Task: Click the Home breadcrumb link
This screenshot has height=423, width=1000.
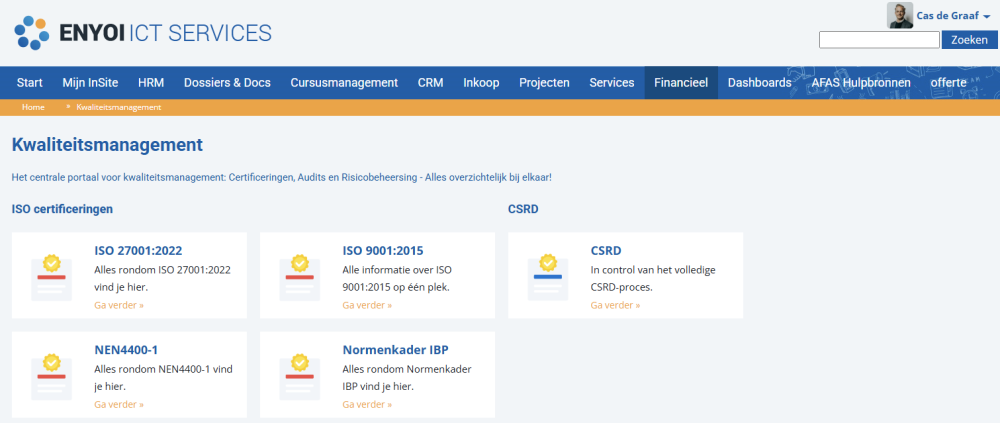Action: tap(33, 107)
